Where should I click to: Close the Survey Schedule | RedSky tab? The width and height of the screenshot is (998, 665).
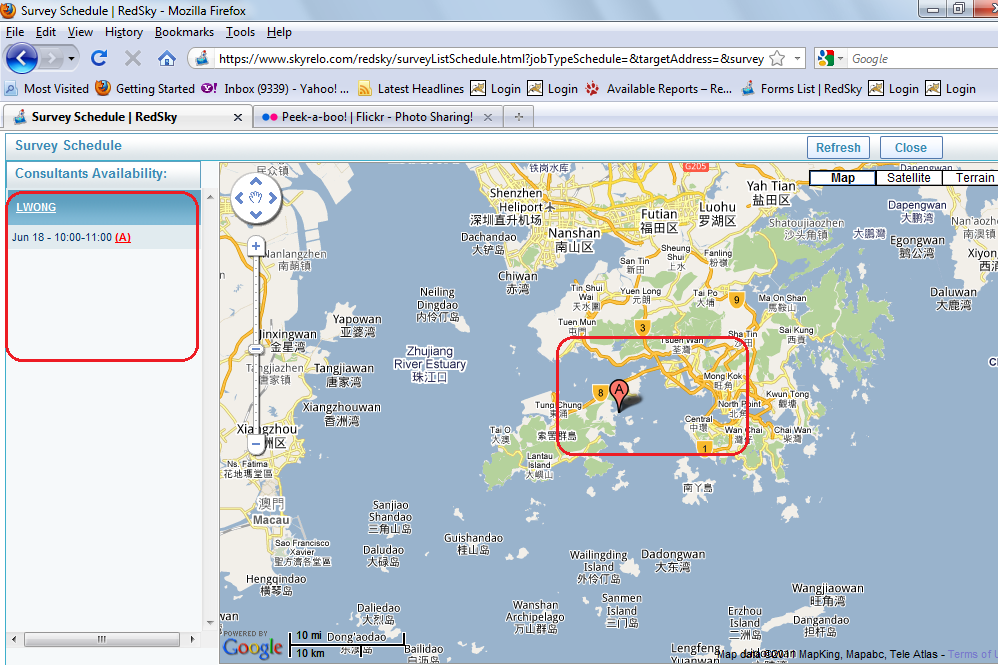(x=237, y=117)
